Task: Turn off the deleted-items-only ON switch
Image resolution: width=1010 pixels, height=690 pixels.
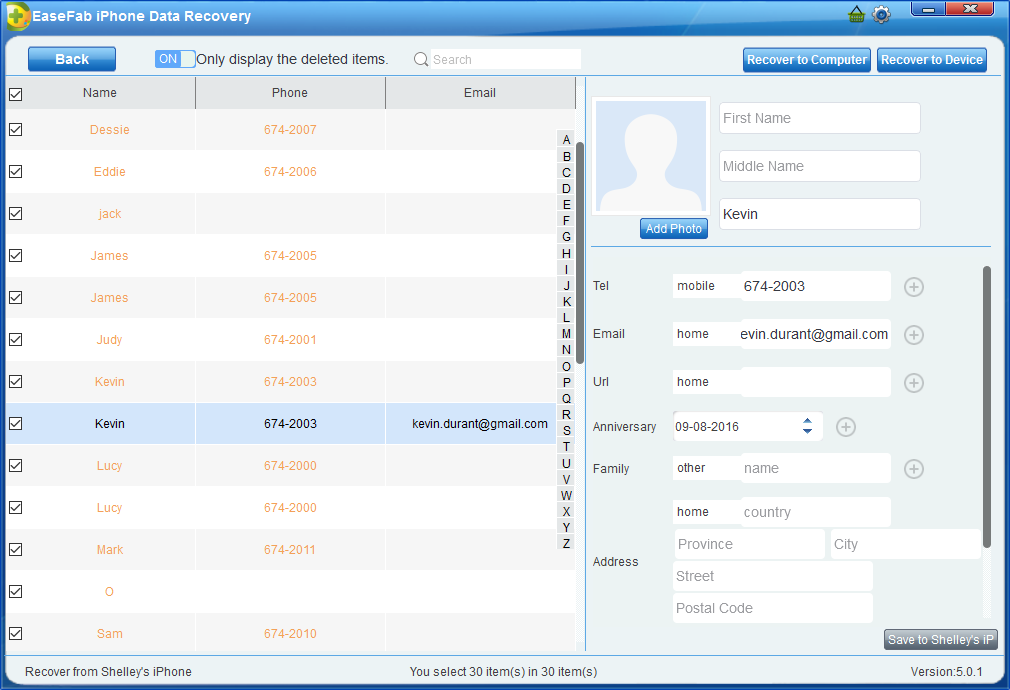Action: tap(175, 59)
